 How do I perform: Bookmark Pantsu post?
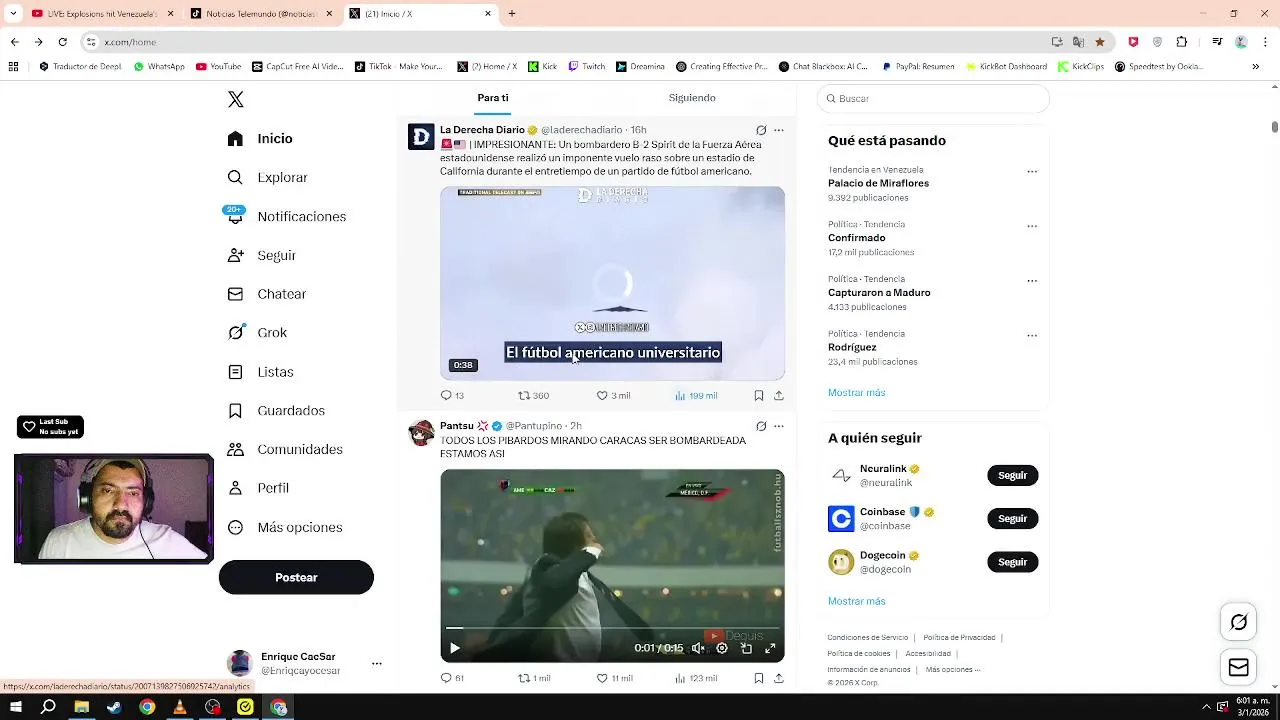pos(759,678)
